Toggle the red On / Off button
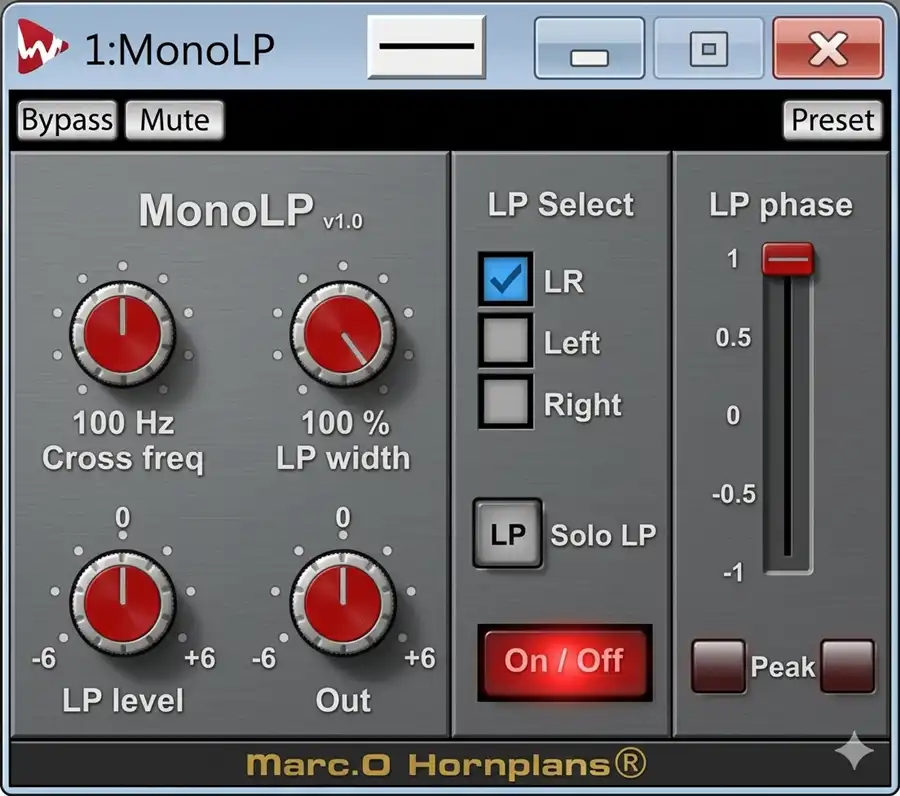This screenshot has height=796, width=900. point(565,662)
